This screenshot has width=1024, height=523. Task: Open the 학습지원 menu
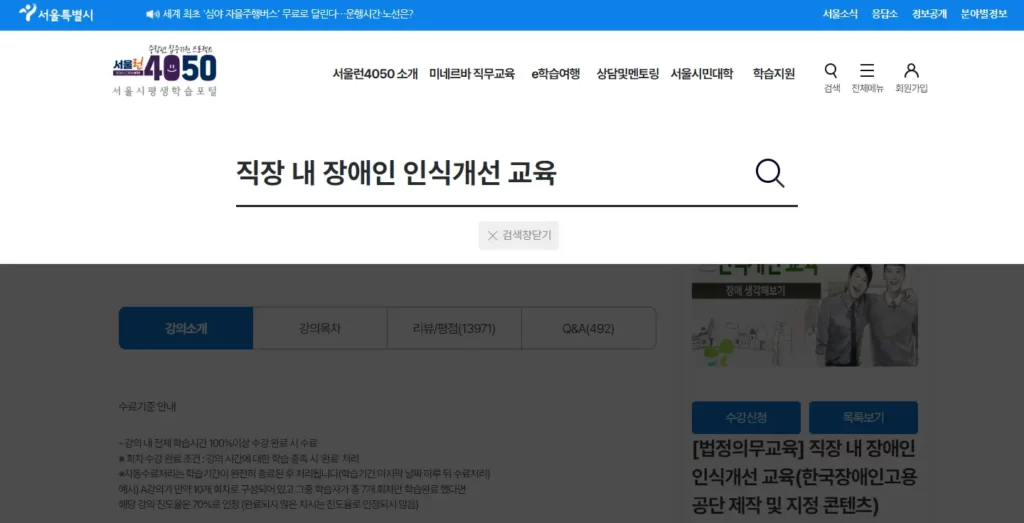pyautogui.click(x=773, y=74)
